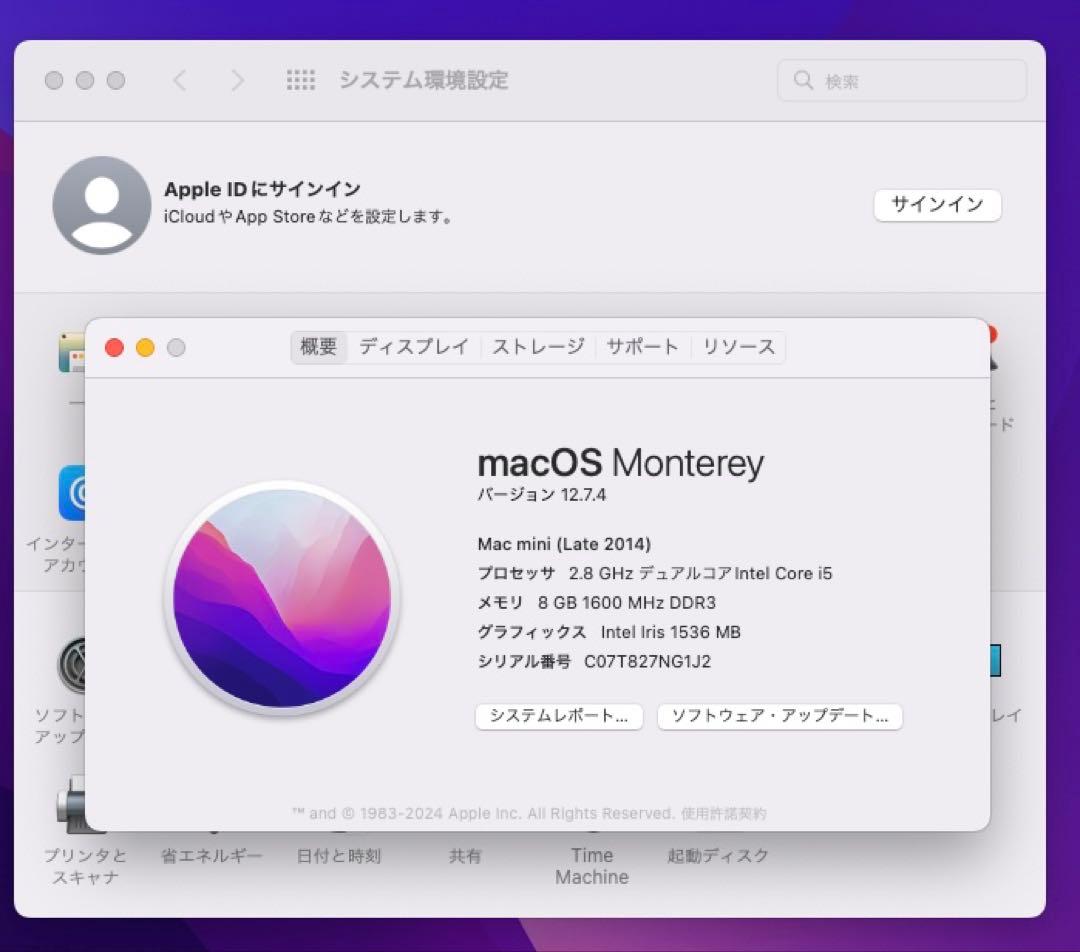The height and width of the screenshot is (952, 1080).
Task: Open システムレポート from the overview
Action: pyautogui.click(x=558, y=716)
